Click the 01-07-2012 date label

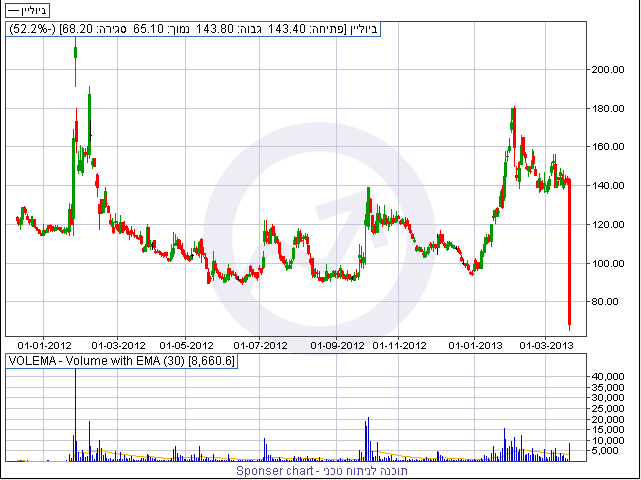click(x=260, y=345)
